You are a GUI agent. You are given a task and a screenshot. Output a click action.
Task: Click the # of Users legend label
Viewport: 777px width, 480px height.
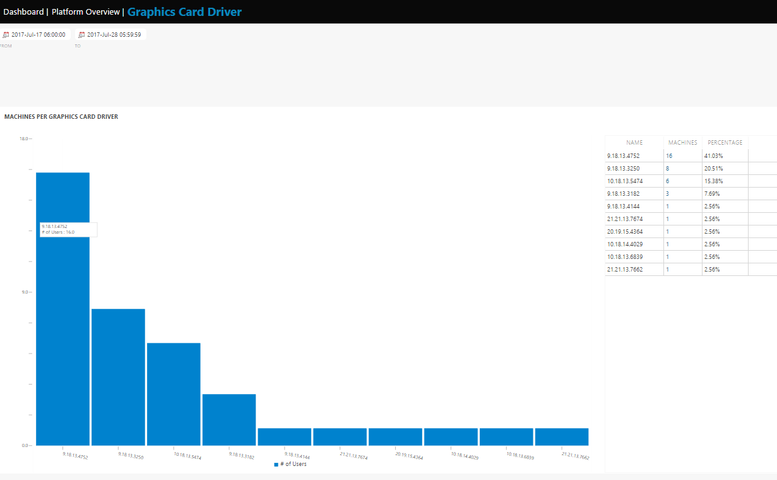[x=293, y=464]
